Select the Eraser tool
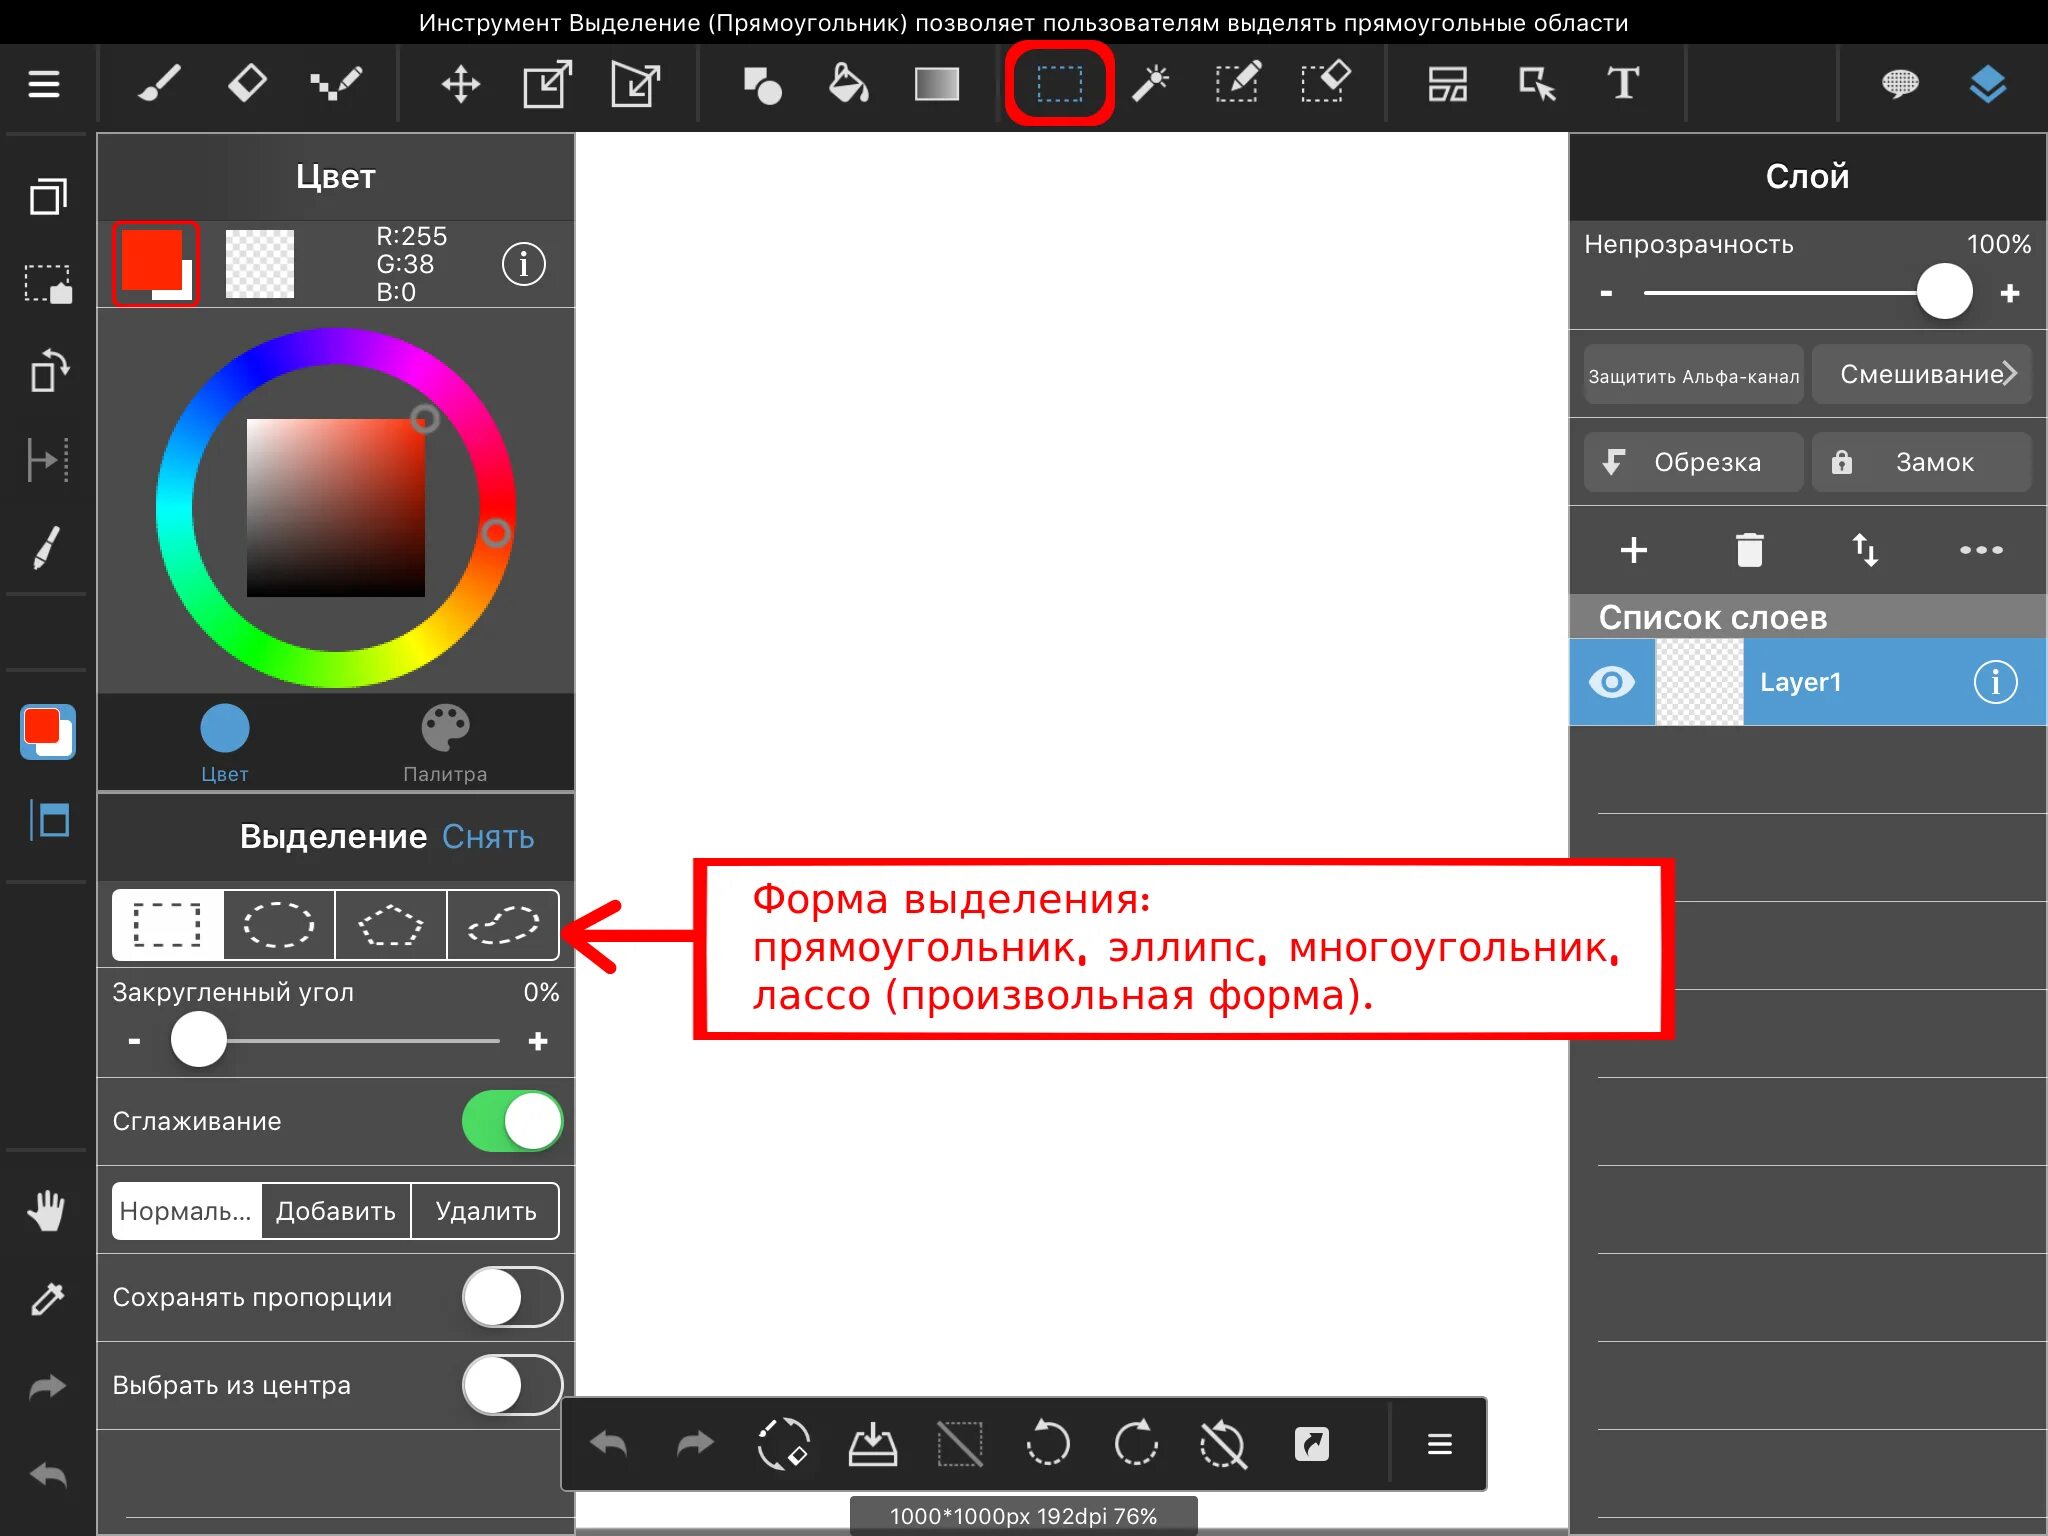Image resolution: width=2048 pixels, height=1536 pixels. pos(247,84)
